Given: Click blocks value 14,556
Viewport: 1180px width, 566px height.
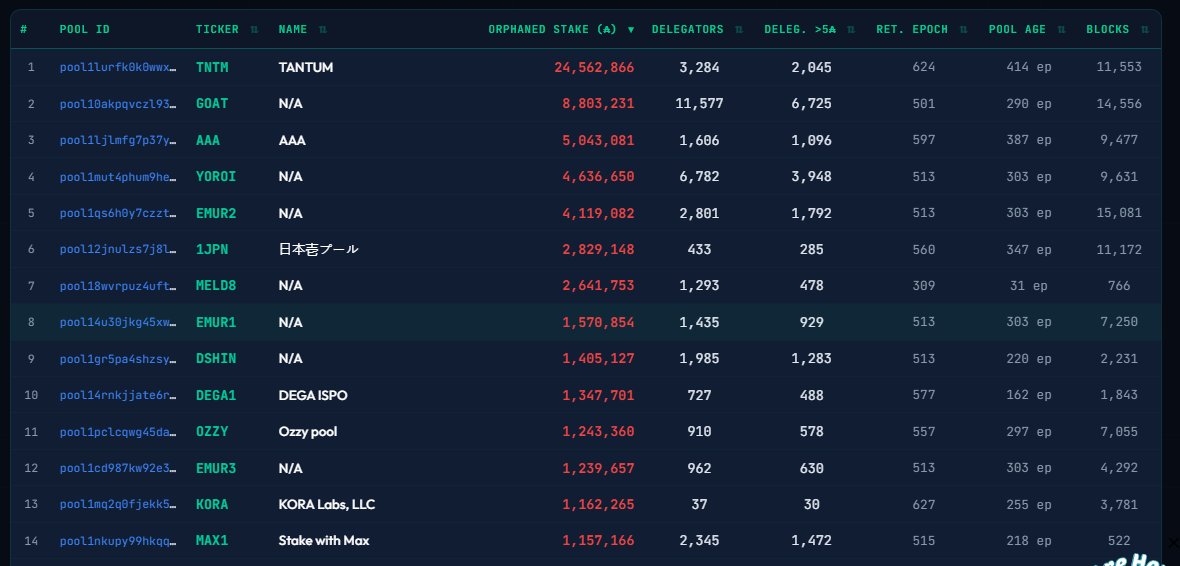Looking at the screenshot, I should [1119, 104].
